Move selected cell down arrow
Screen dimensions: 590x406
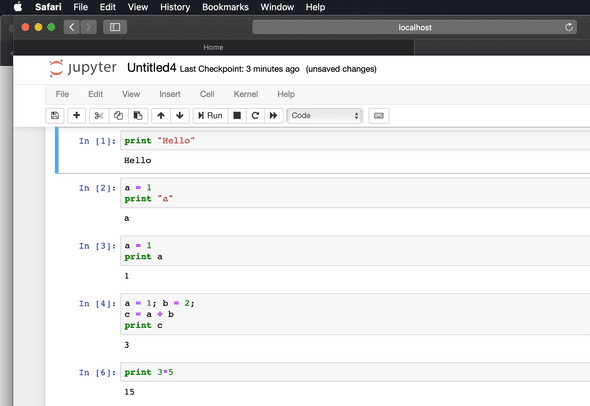[x=180, y=116]
